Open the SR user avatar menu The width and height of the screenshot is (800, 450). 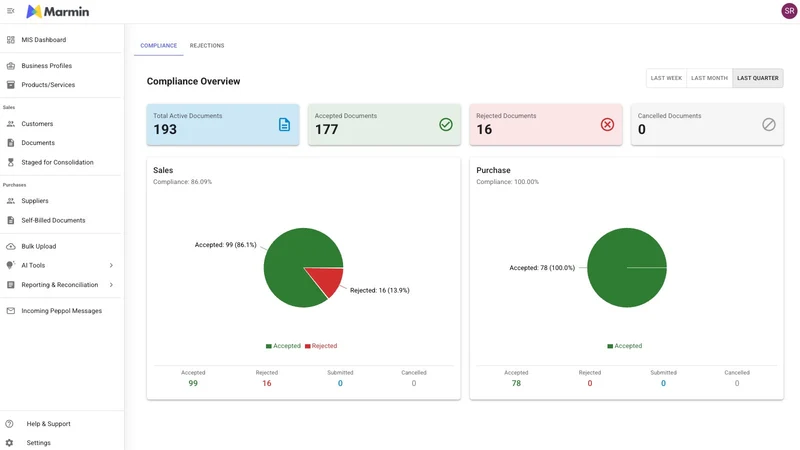tap(789, 11)
